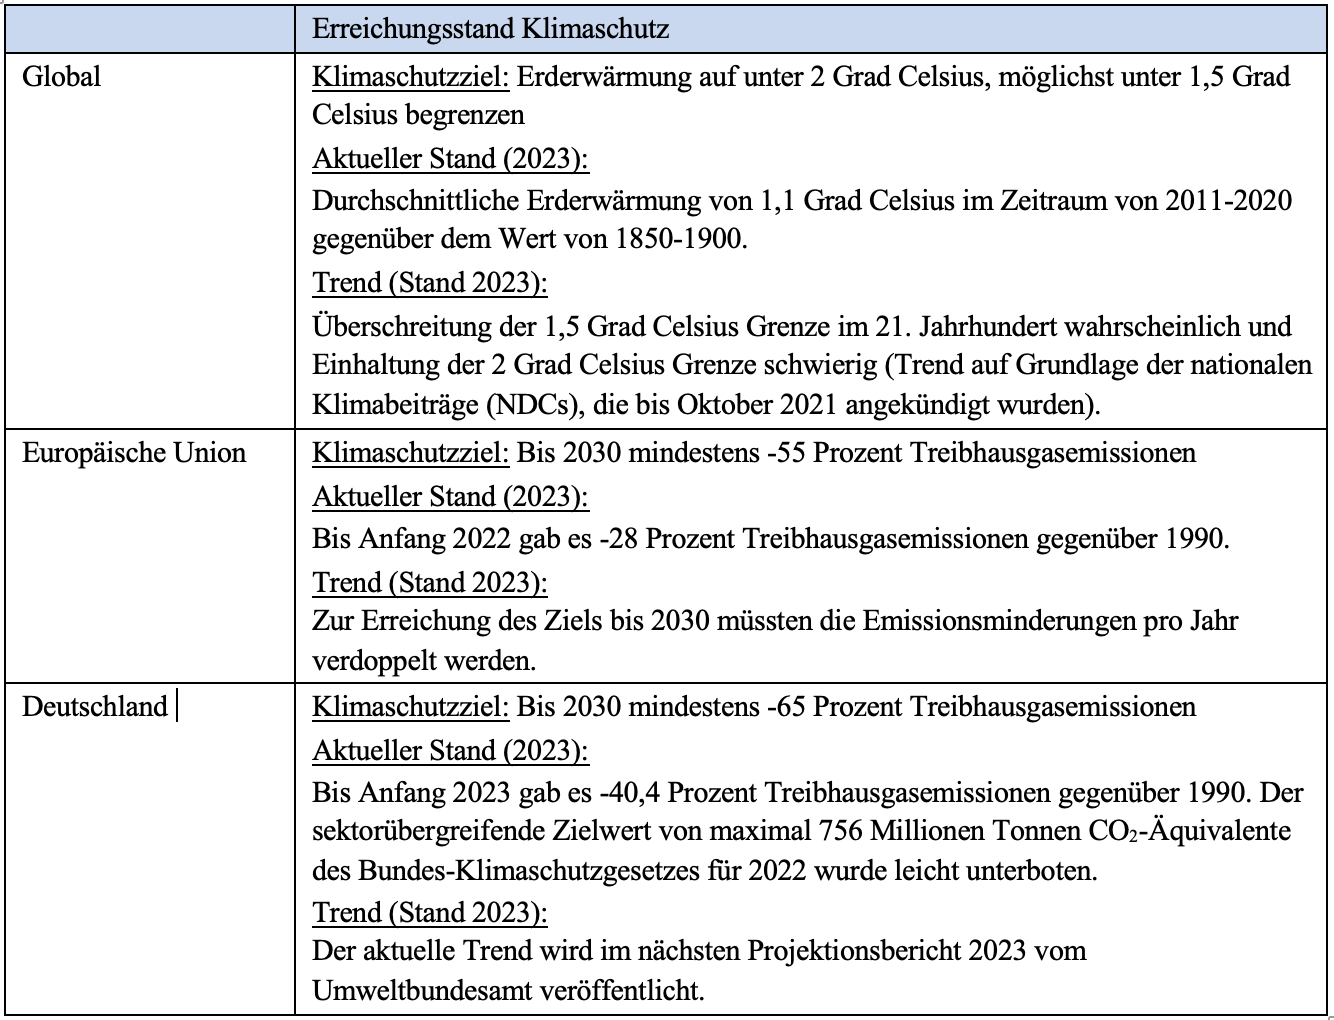Click line 'sektorübergreifende Zielwert von maximal 756 Millionen'
The height and width of the screenshot is (1020, 1334).
click(x=802, y=832)
